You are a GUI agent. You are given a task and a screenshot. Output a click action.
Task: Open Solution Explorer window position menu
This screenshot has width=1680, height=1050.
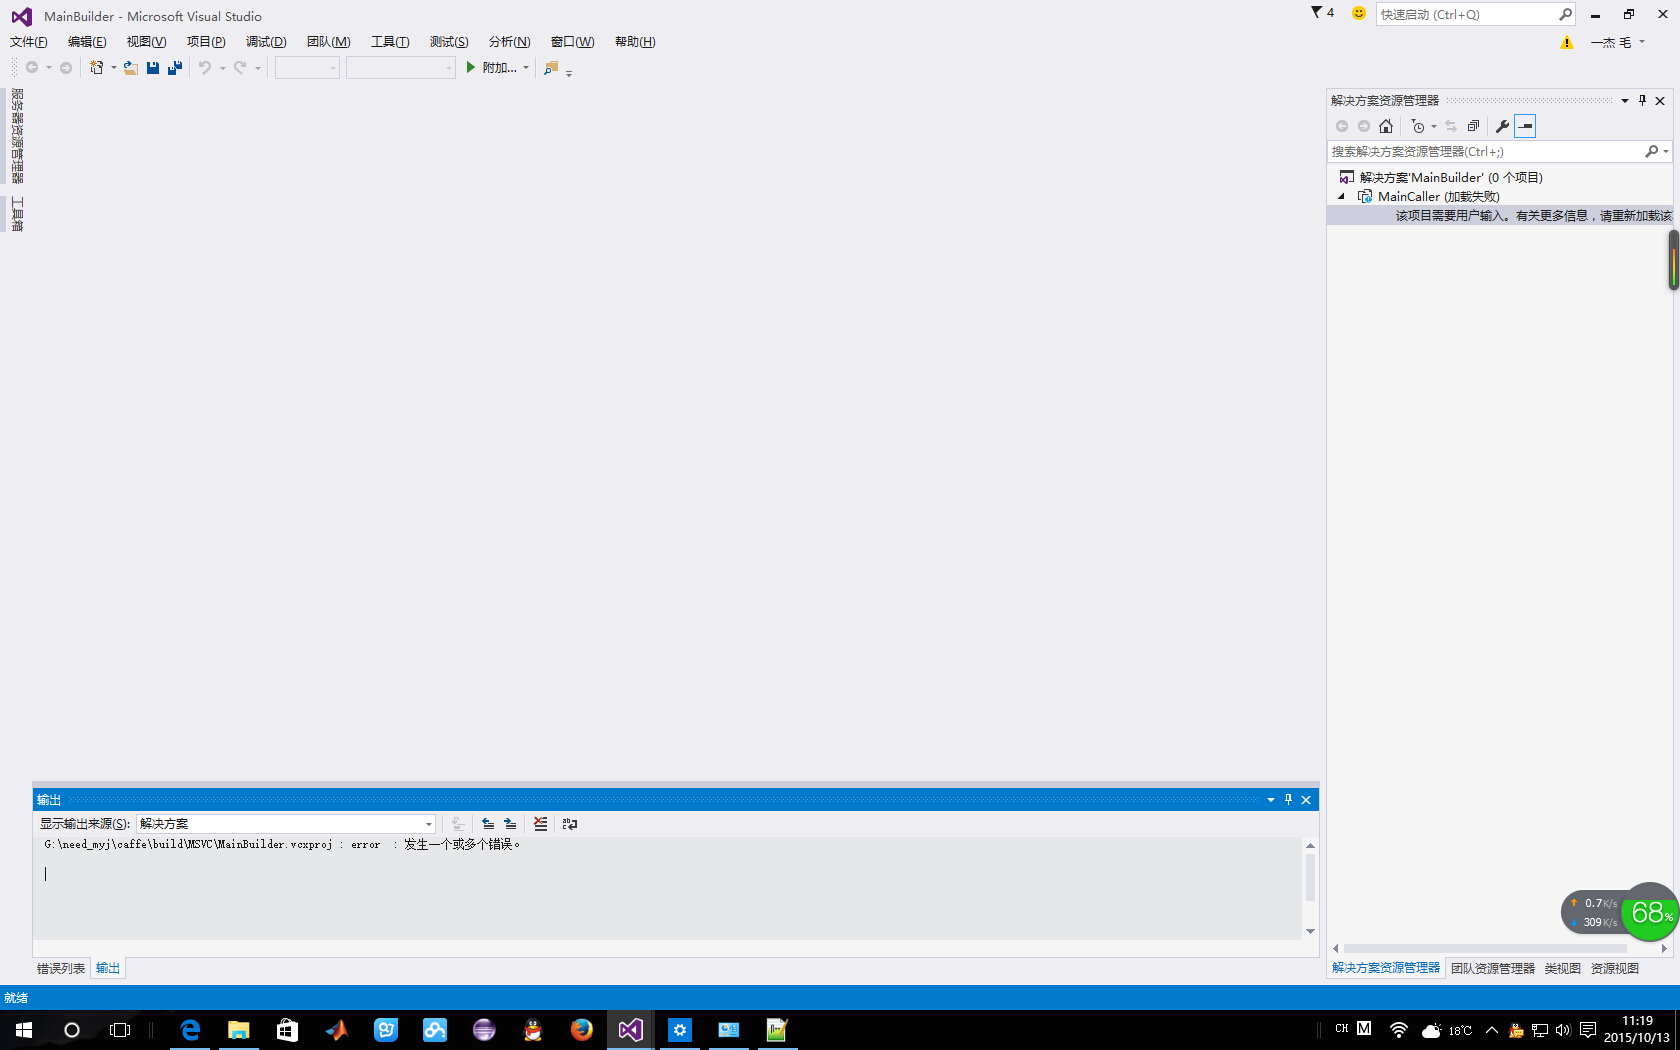[1625, 101]
